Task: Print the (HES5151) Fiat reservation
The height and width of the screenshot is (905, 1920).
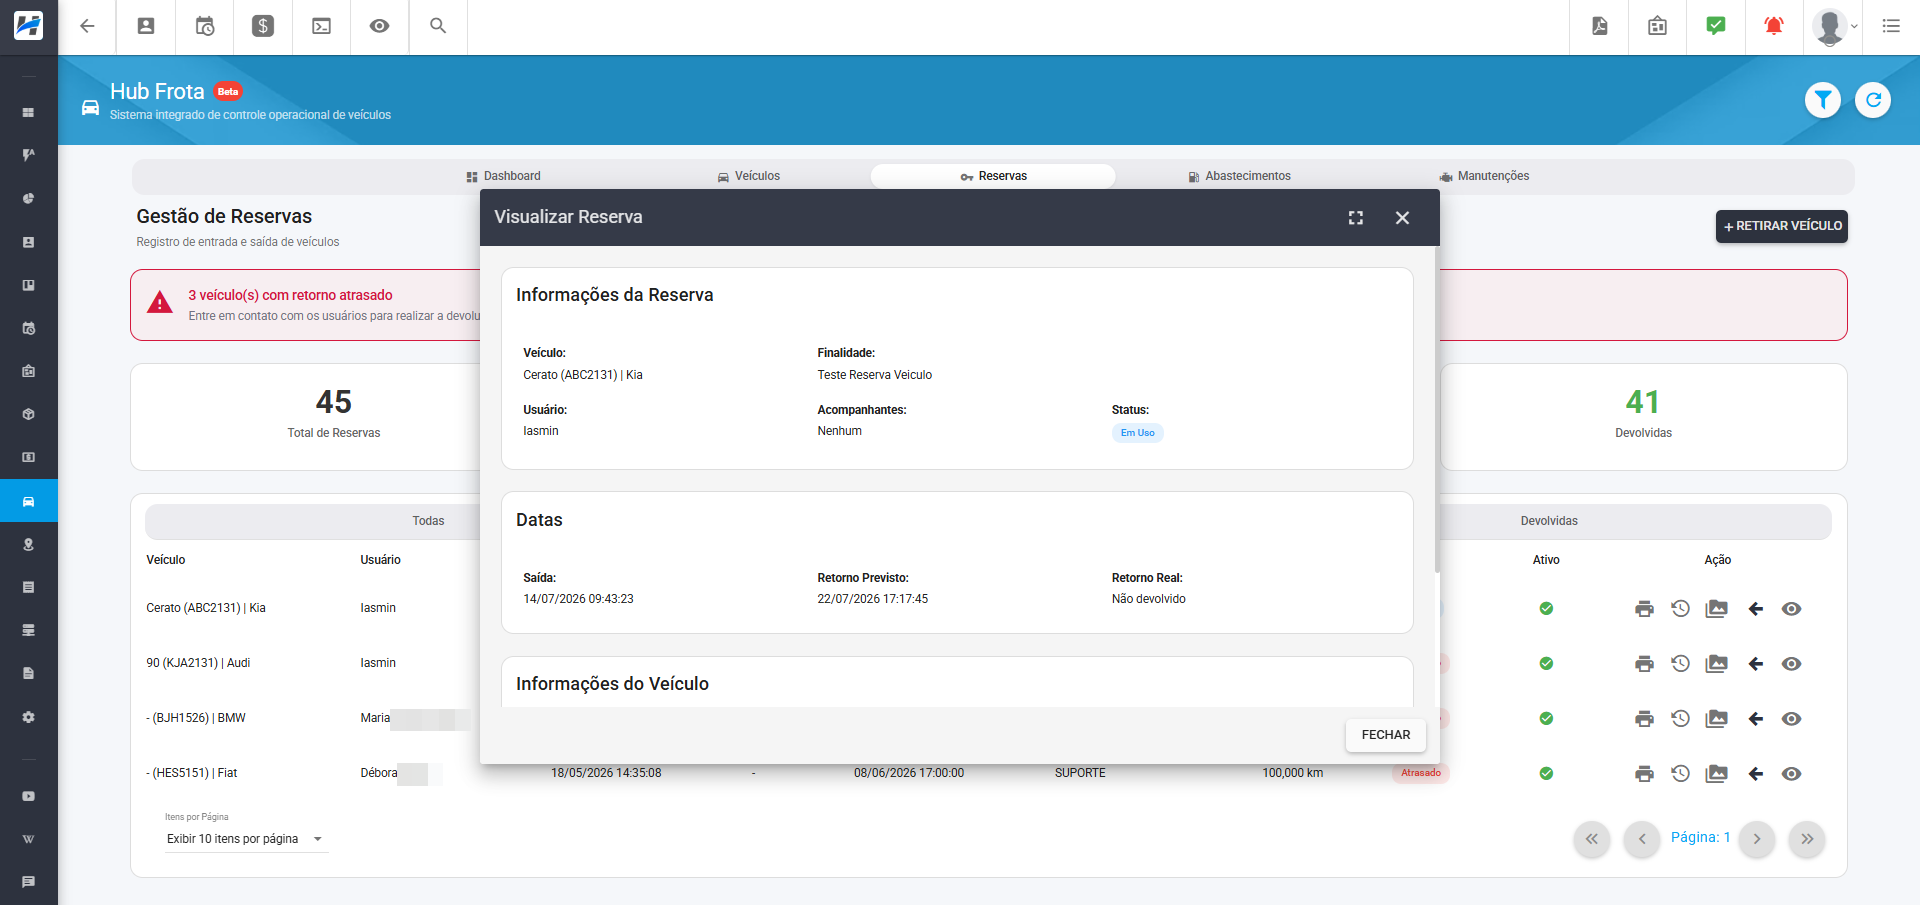Action: (x=1644, y=774)
